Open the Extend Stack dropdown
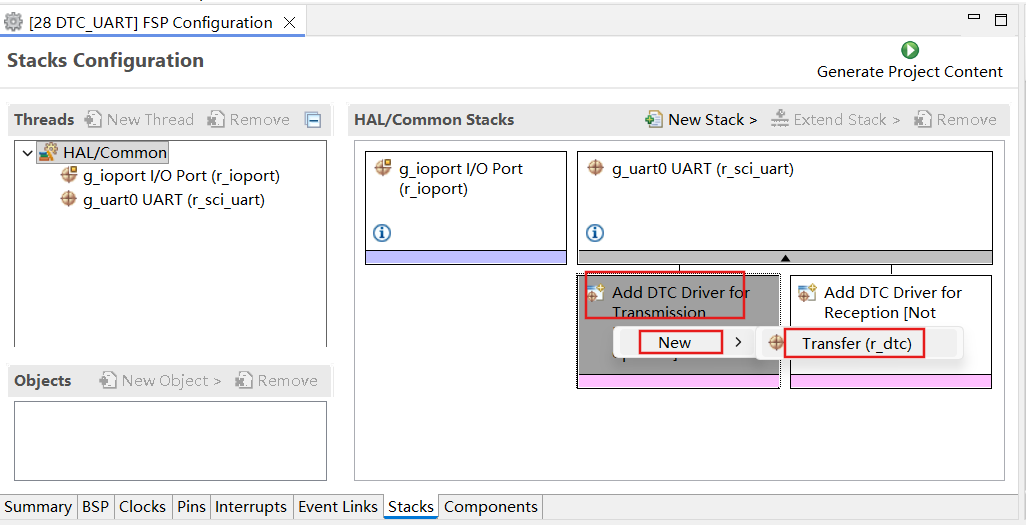 (x=847, y=120)
